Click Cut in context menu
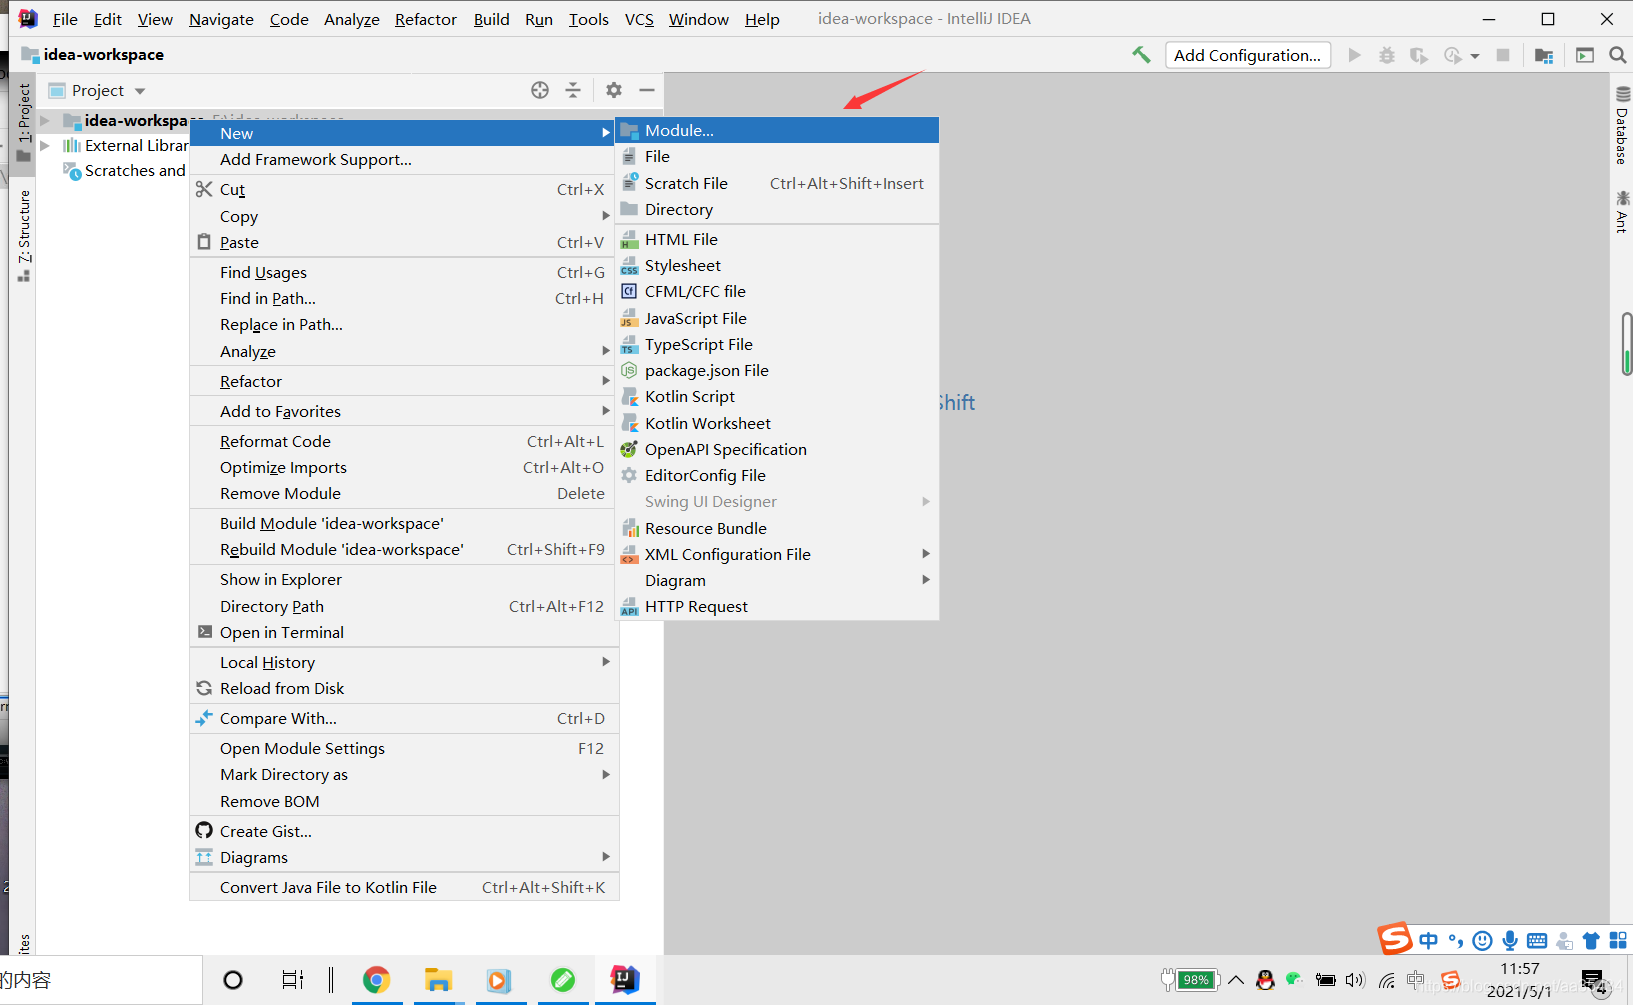The width and height of the screenshot is (1633, 1005). point(404,189)
